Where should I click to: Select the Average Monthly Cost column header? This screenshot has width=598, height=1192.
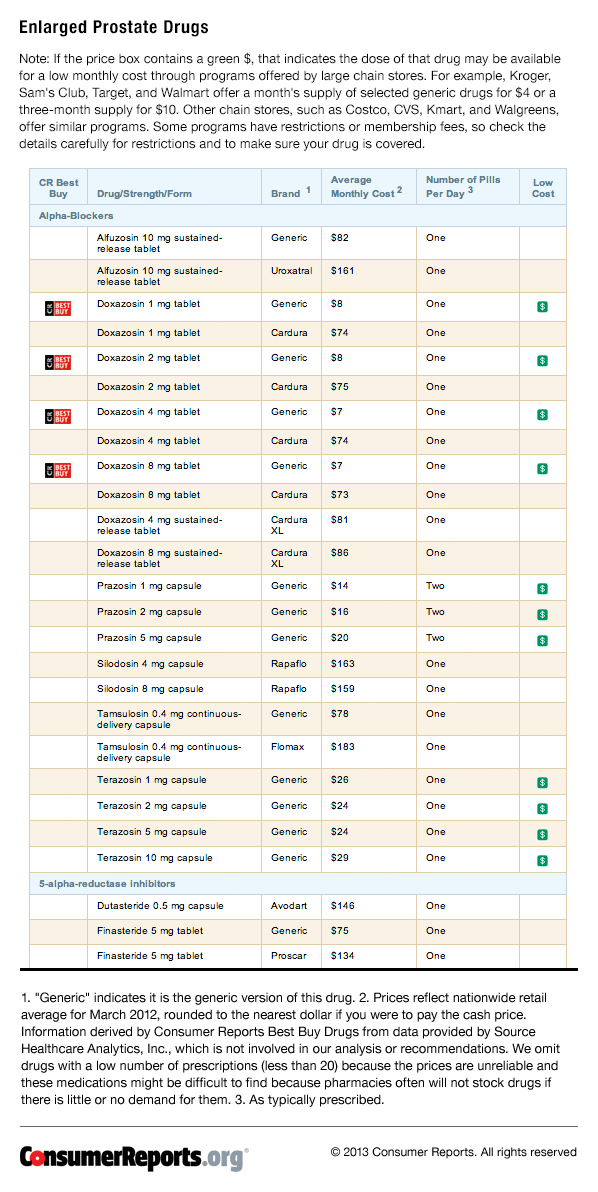pos(364,187)
